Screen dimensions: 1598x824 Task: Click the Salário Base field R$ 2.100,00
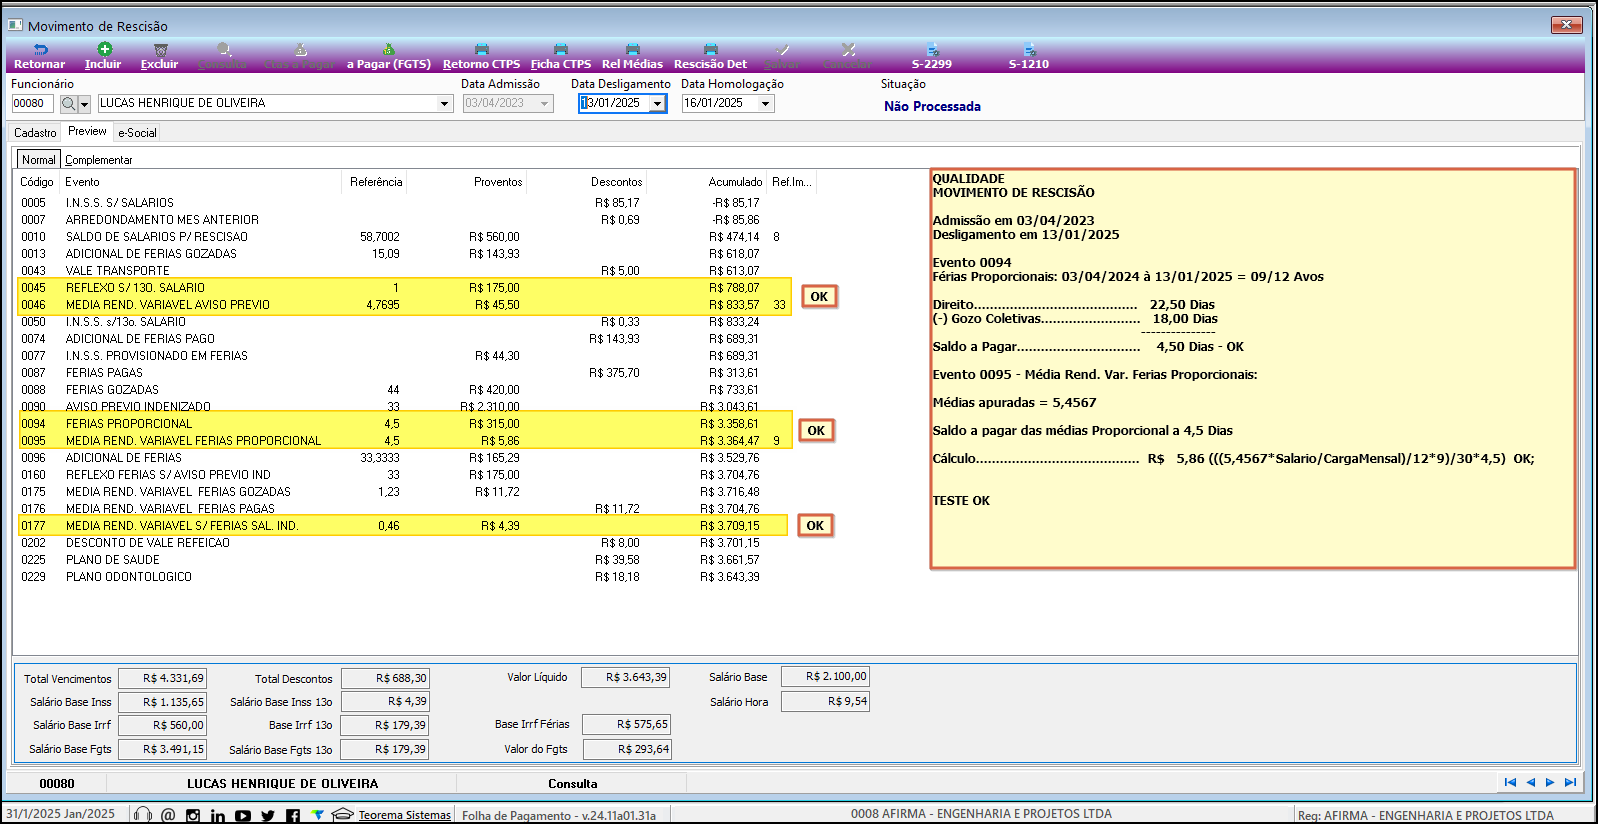click(825, 676)
